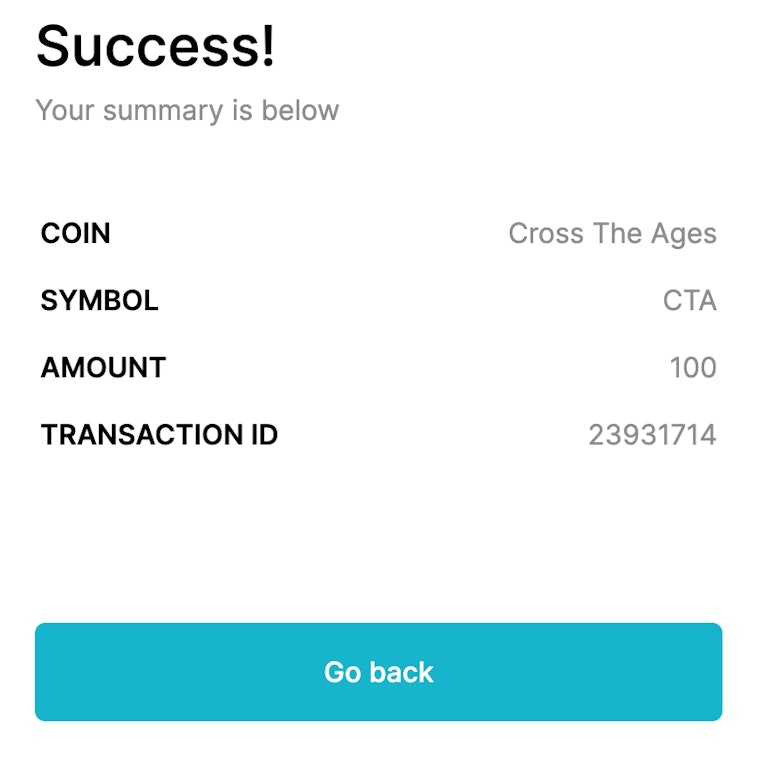Screen dimensions: 768x765
Task: Click the word 'Ages' in the coin name
Action: 685,234
